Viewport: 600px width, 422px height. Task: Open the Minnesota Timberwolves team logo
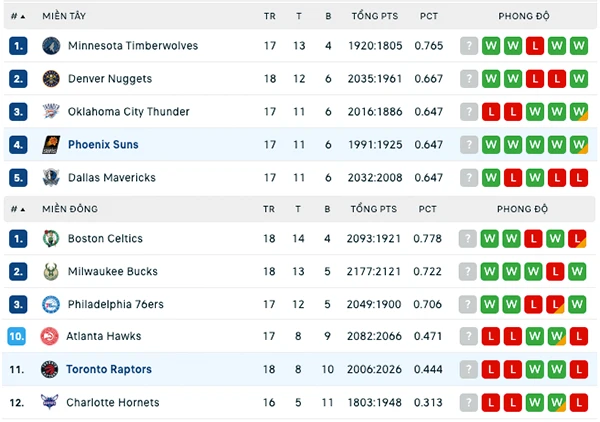click(x=51, y=46)
